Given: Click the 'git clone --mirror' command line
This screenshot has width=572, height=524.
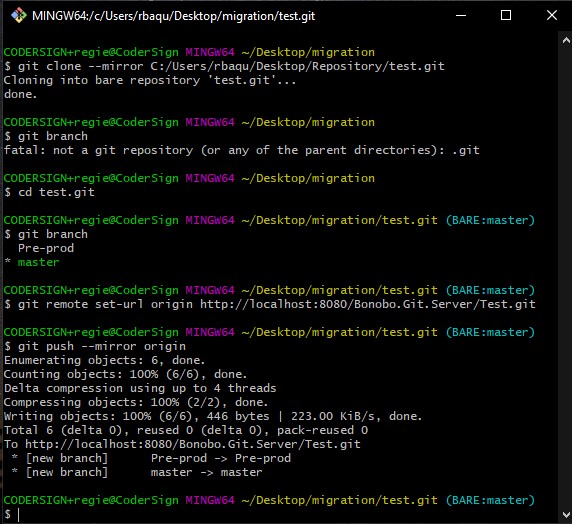Looking at the screenshot, I should (224, 66).
